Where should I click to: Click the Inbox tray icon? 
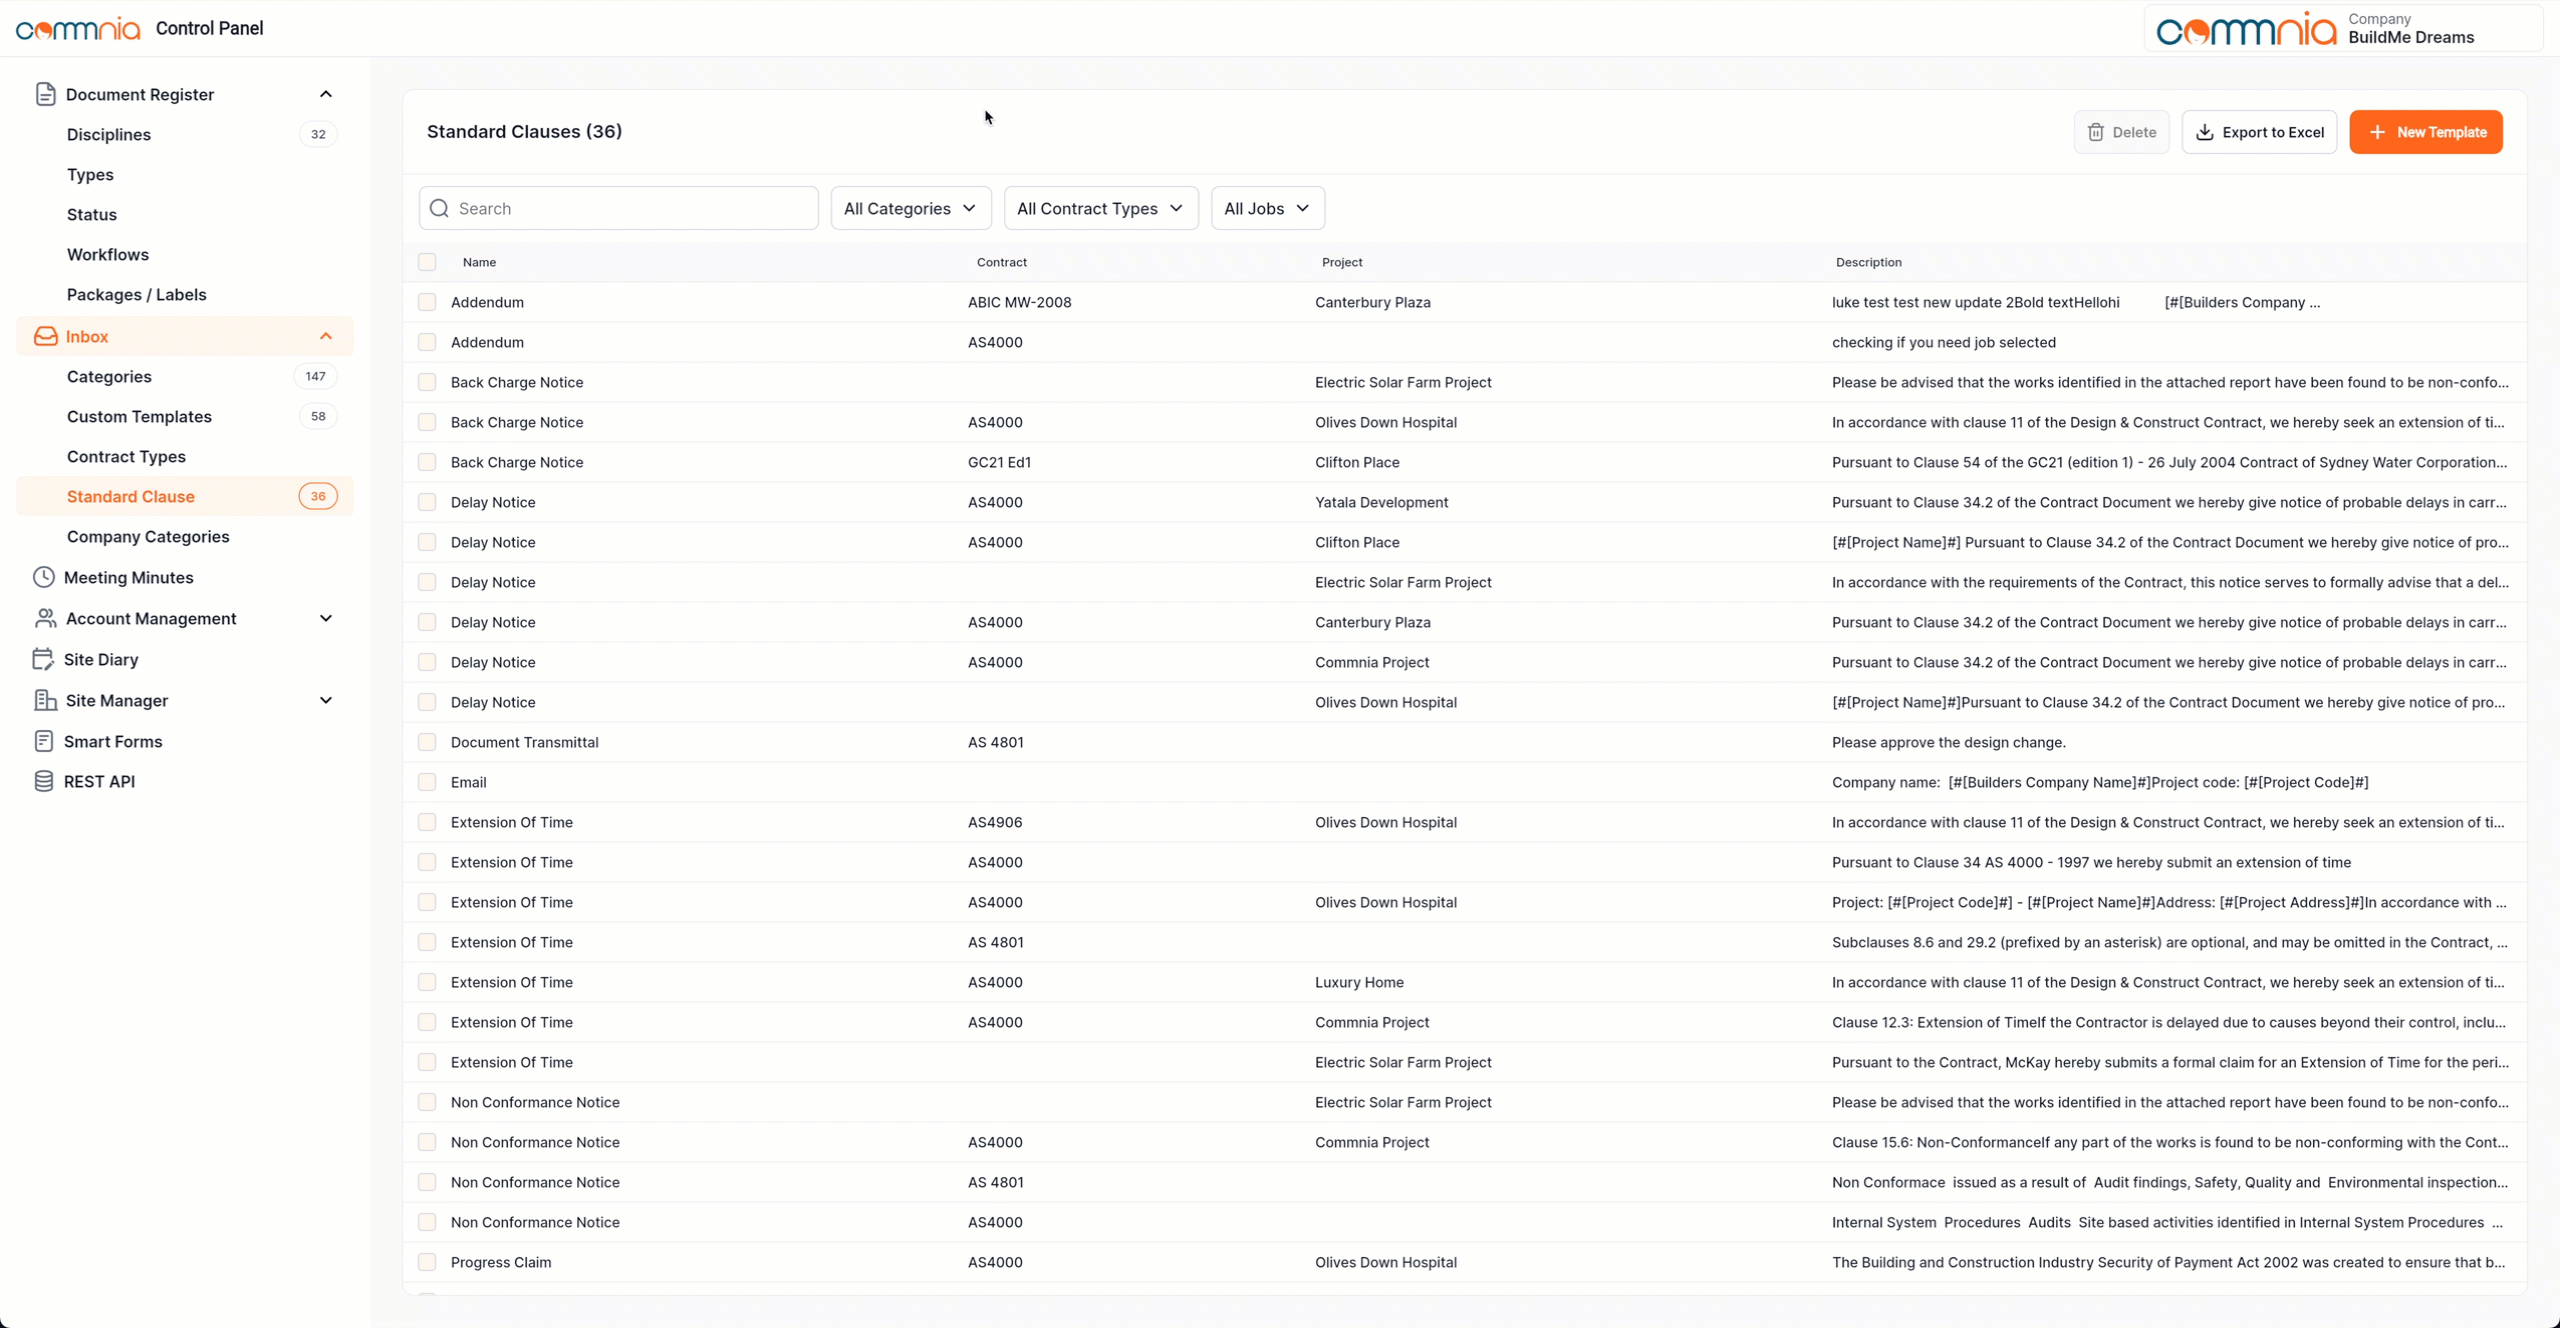click(45, 336)
